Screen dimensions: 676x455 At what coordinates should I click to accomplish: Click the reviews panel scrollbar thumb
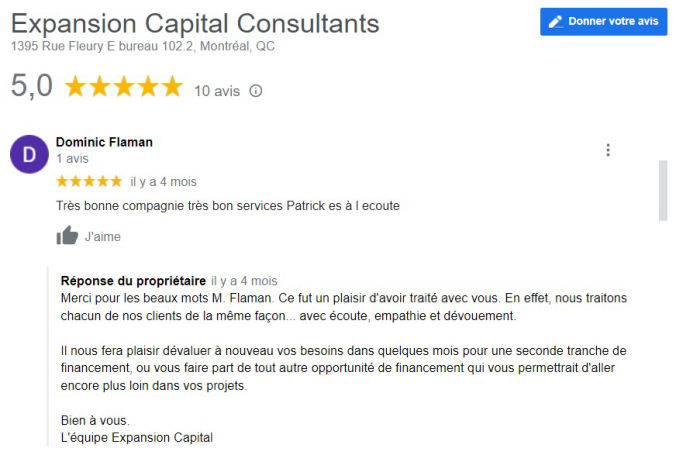[661, 190]
